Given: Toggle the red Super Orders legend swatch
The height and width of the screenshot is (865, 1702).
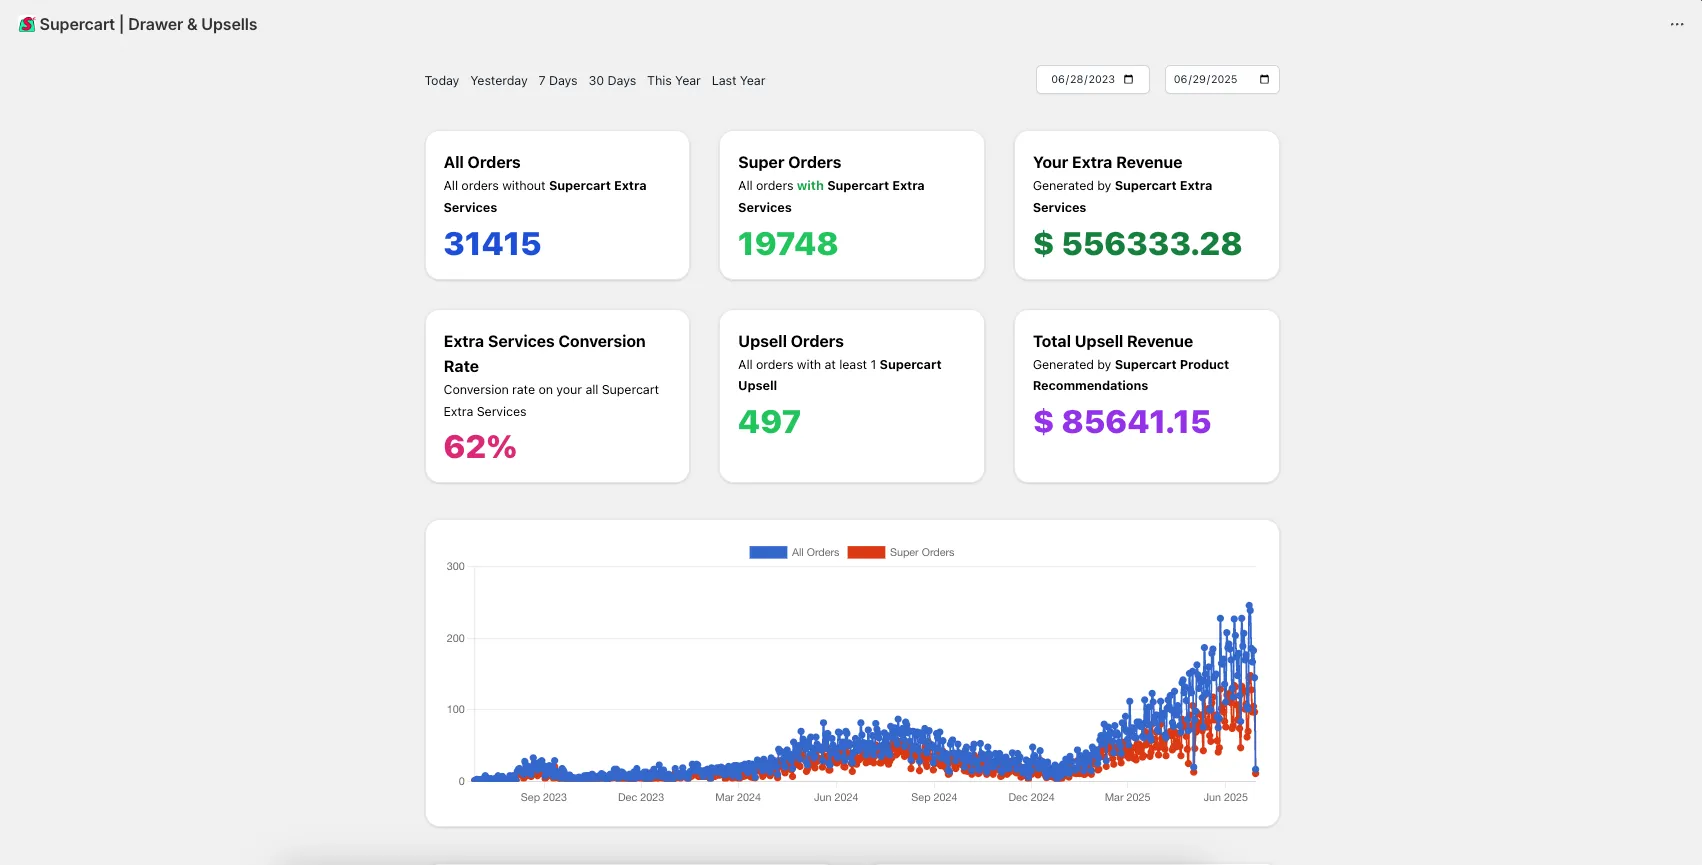Looking at the screenshot, I should coord(866,552).
